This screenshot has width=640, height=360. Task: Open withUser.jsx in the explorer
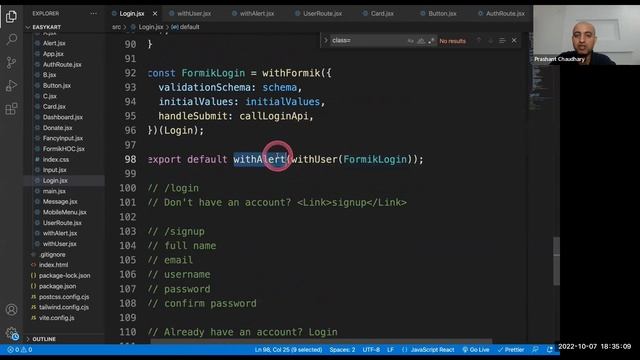click(x=60, y=244)
